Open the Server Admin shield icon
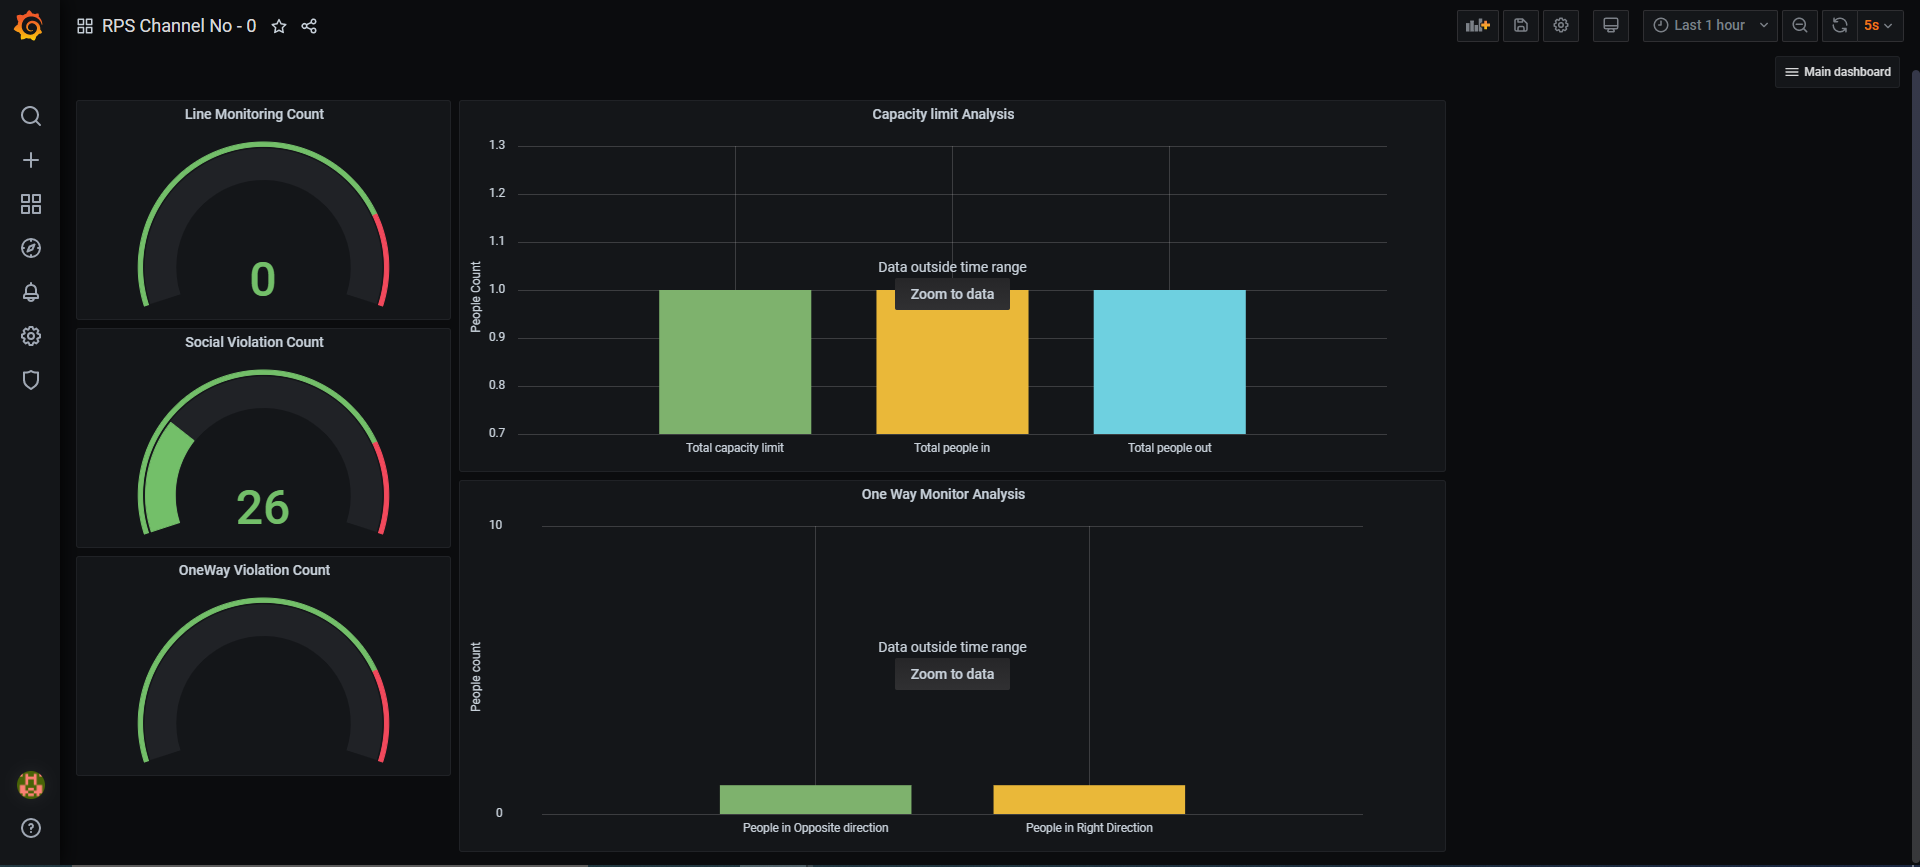Screen dimensions: 1920x867 31,380
